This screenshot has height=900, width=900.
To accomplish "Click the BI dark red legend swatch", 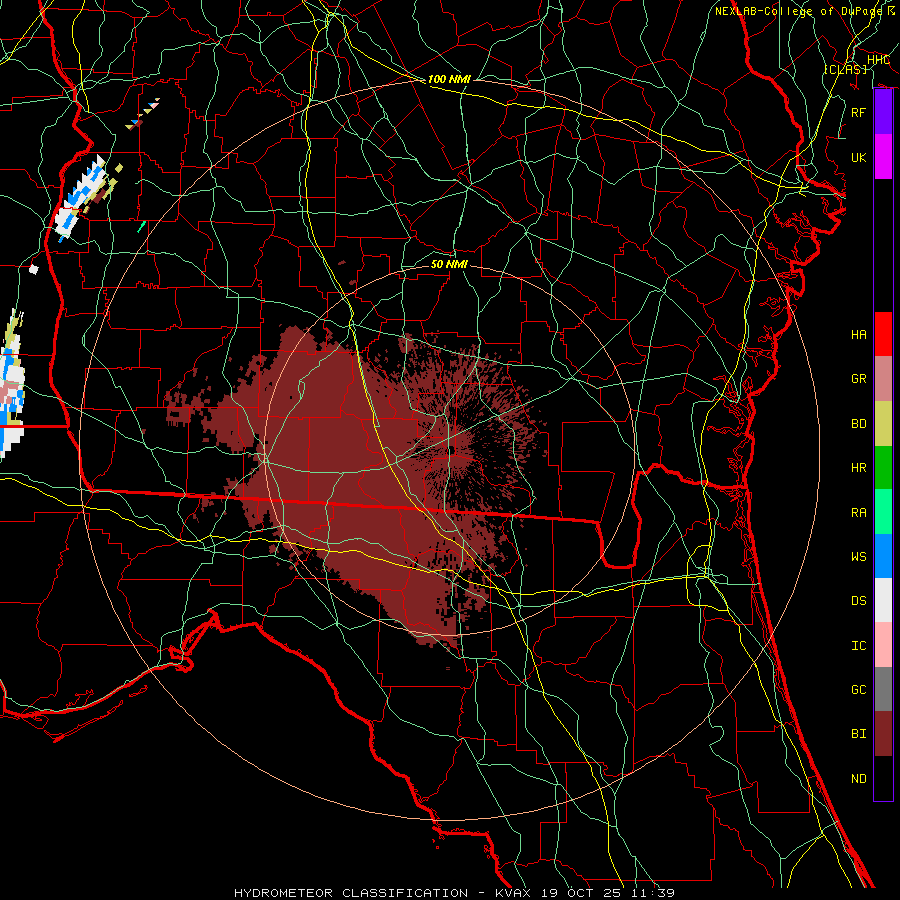I will [x=883, y=734].
